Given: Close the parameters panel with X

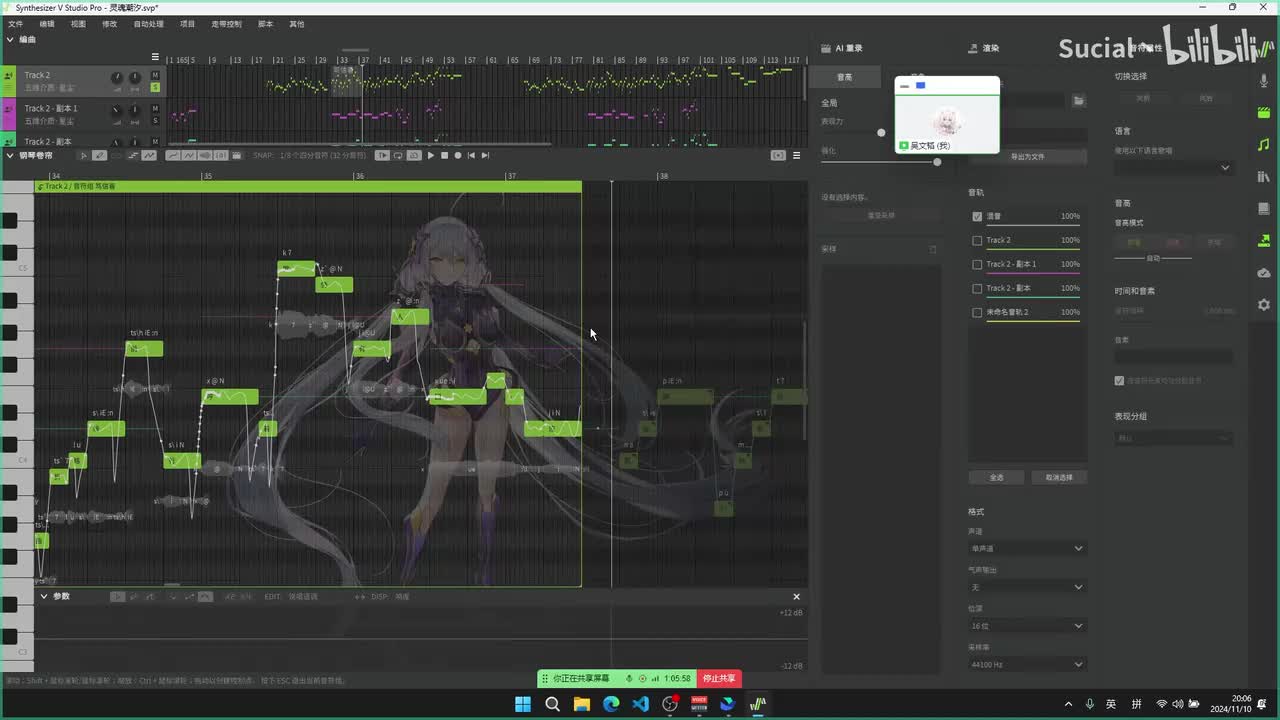Looking at the screenshot, I should [x=796, y=596].
